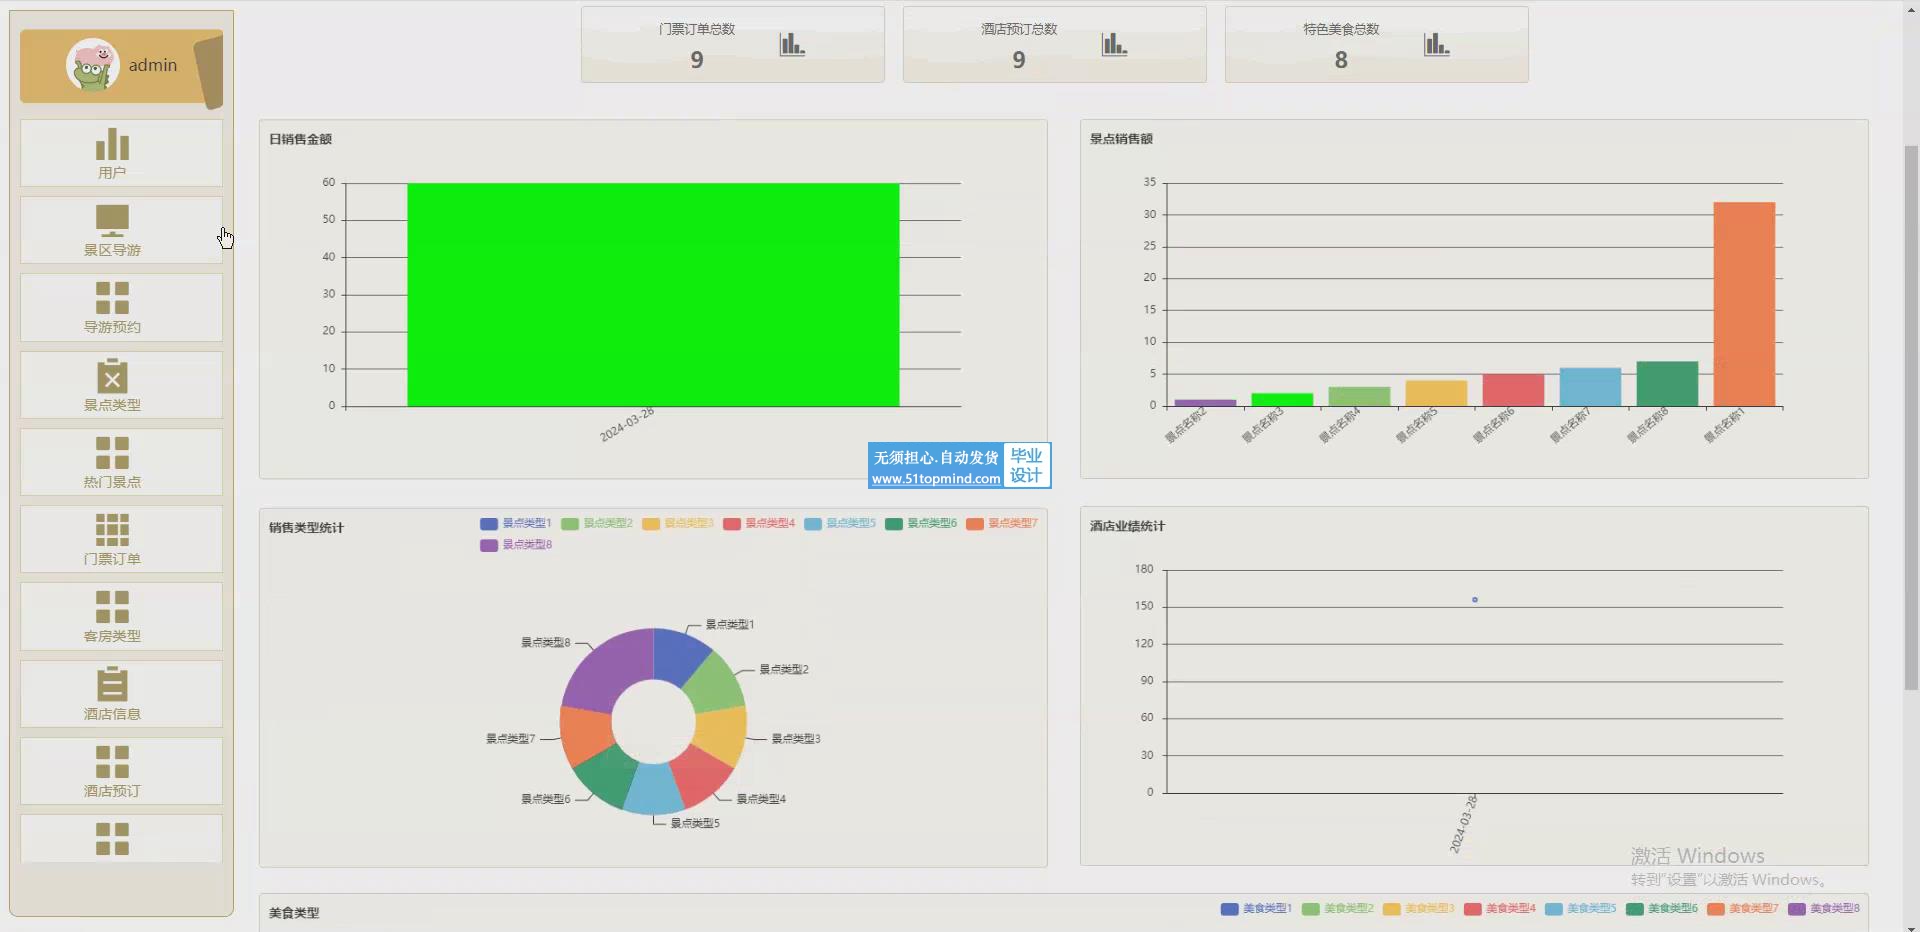The image size is (1920, 932).
Task: Select the yellow 景点名称5 bar
Action: click(1436, 393)
